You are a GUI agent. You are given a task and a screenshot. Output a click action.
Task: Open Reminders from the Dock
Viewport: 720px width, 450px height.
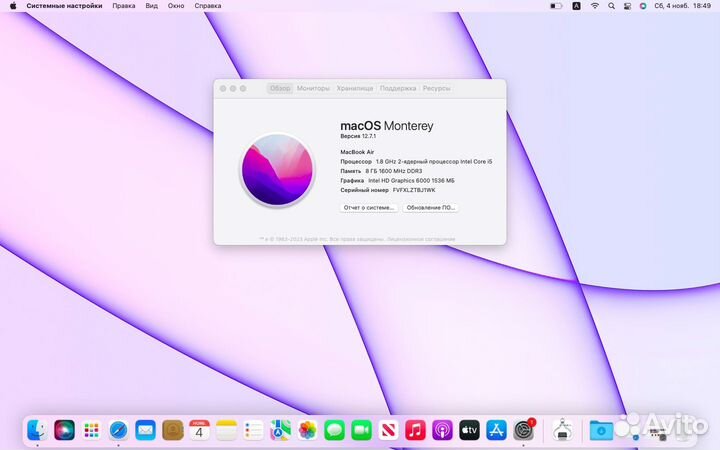click(x=253, y=430)
